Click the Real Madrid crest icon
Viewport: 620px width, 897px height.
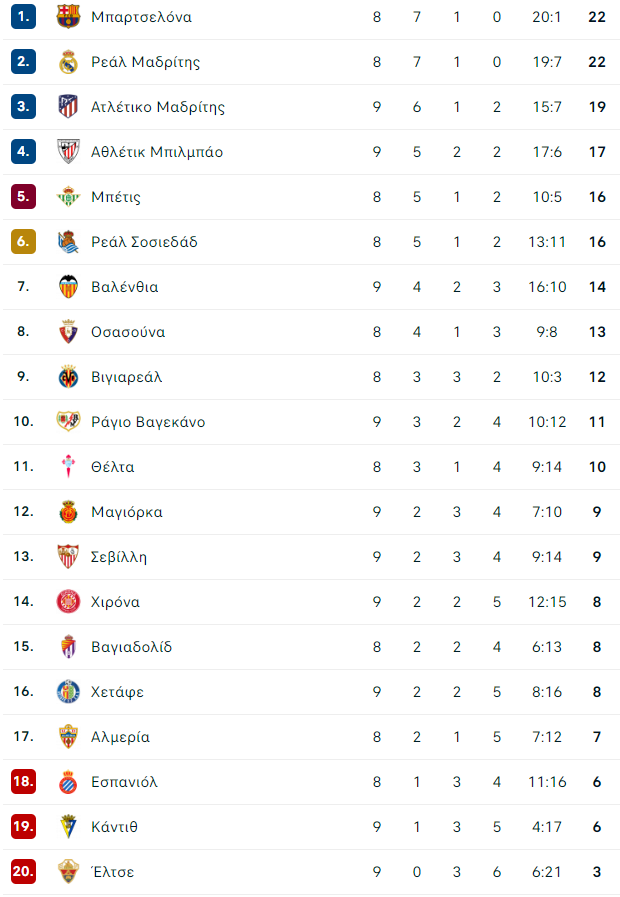pyautogui.click(x=68, y=62)
